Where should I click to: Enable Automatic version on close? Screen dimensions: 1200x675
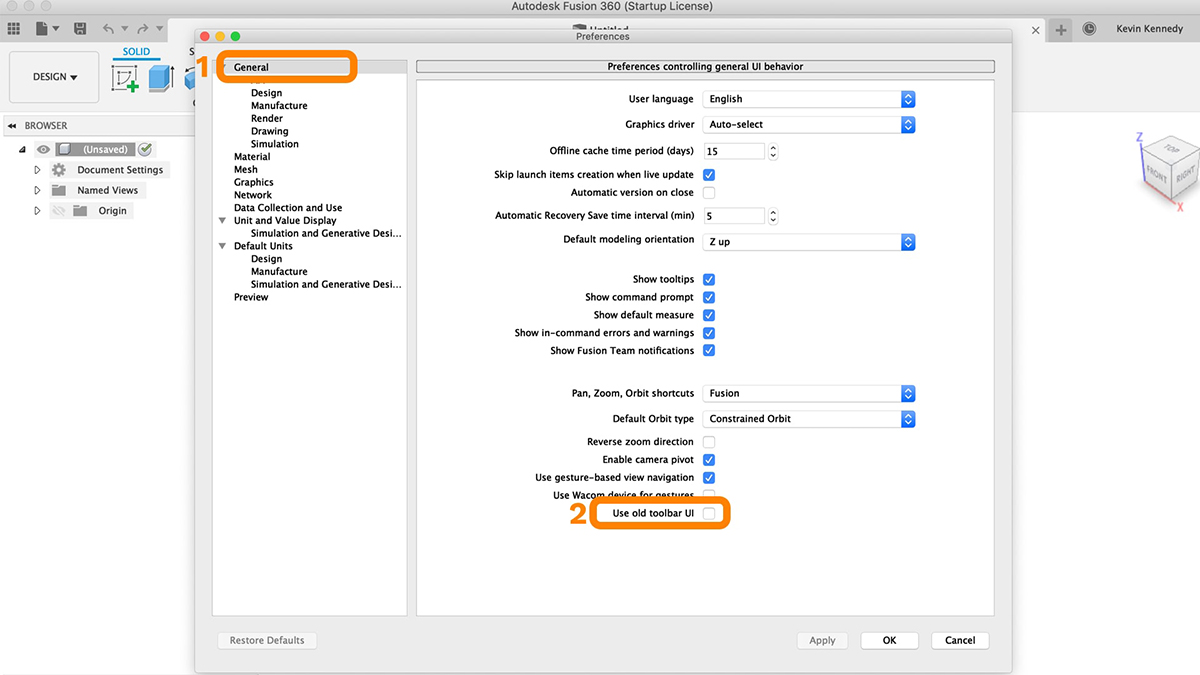(x=709, y=192)
